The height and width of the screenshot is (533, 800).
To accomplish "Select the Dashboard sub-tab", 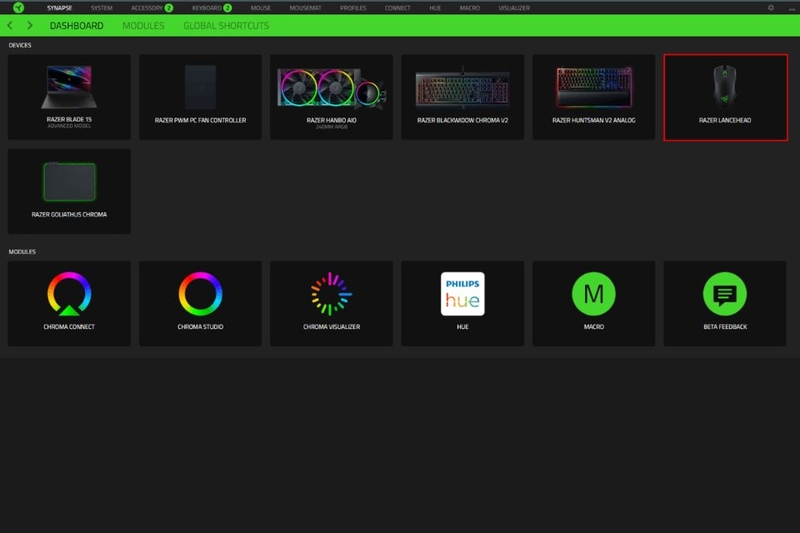I will click(77, 26).
